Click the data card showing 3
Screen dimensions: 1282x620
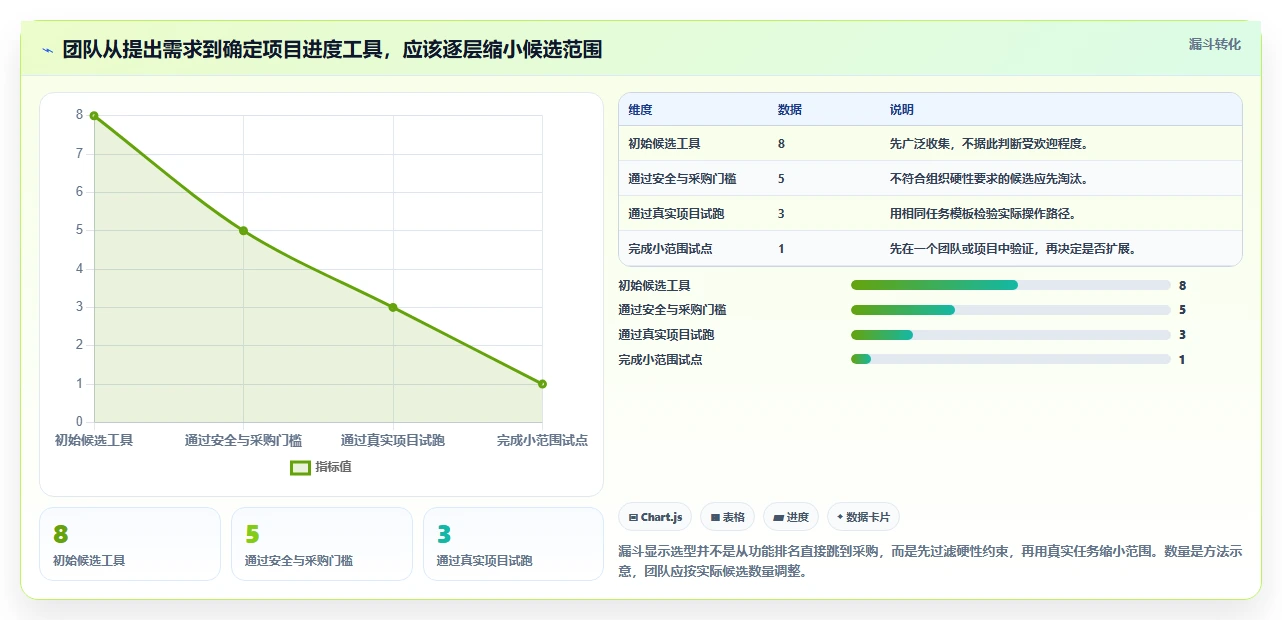(514, 544)
